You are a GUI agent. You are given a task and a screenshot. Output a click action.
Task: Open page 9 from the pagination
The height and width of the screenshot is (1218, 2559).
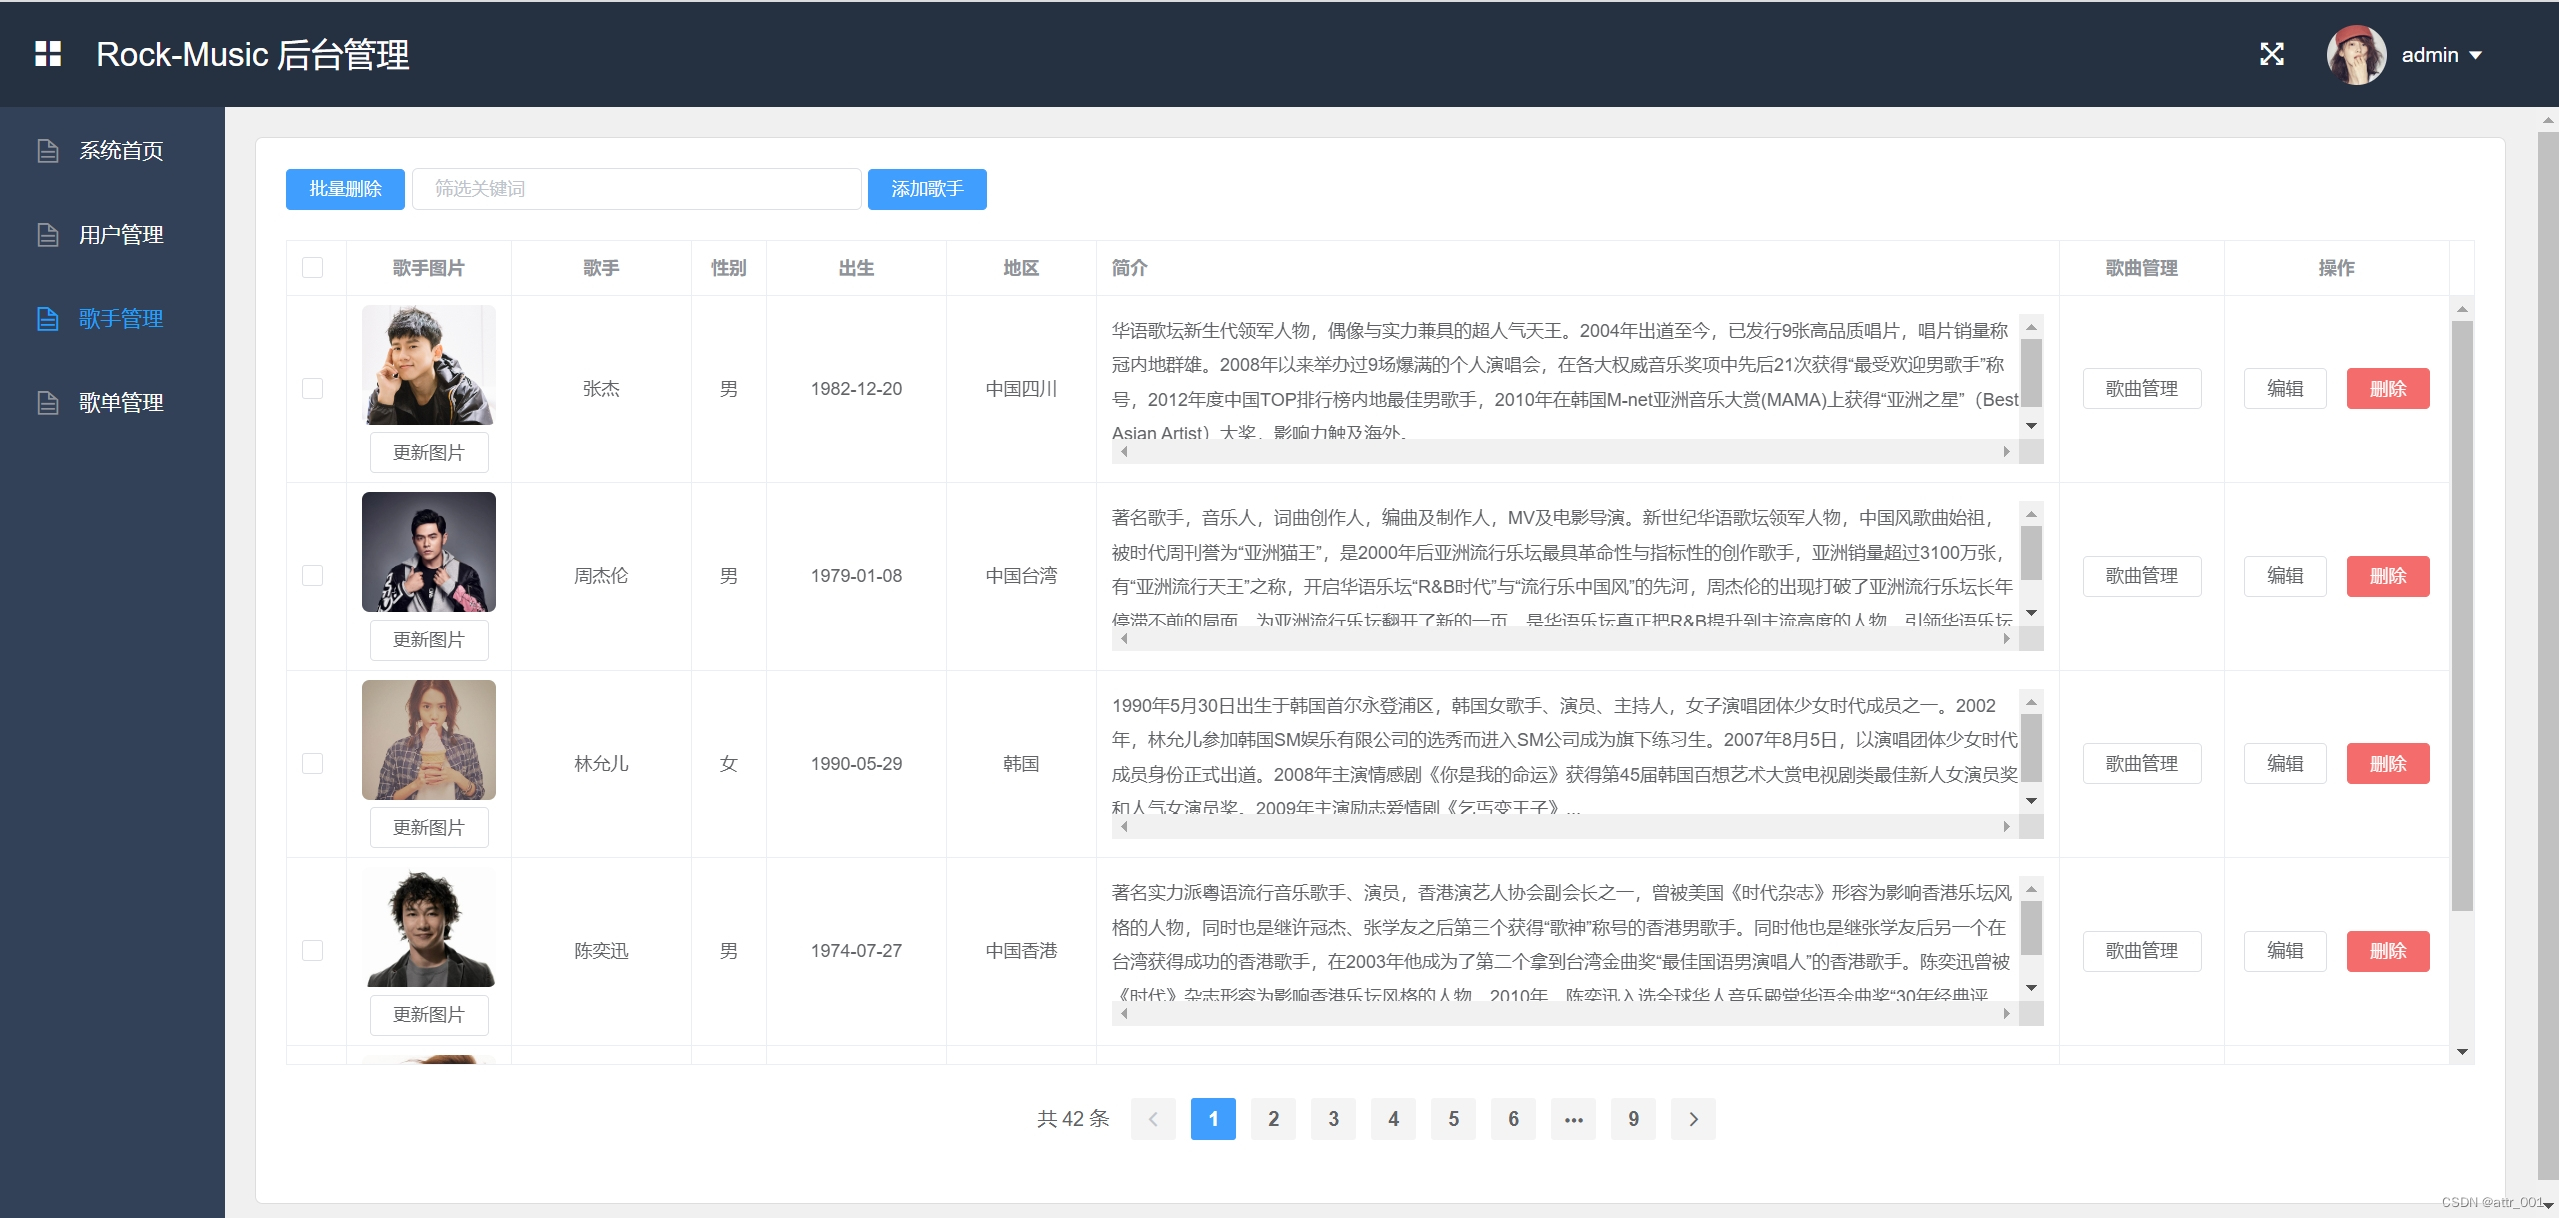(x=1632, y=1119)
